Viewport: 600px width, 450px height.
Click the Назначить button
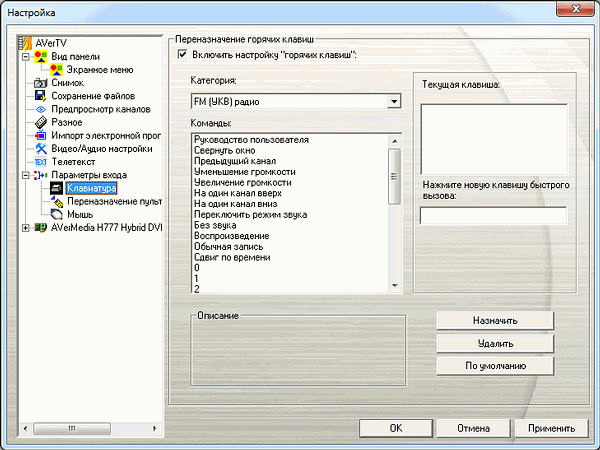pyautogui.click(x=495, y=321)
